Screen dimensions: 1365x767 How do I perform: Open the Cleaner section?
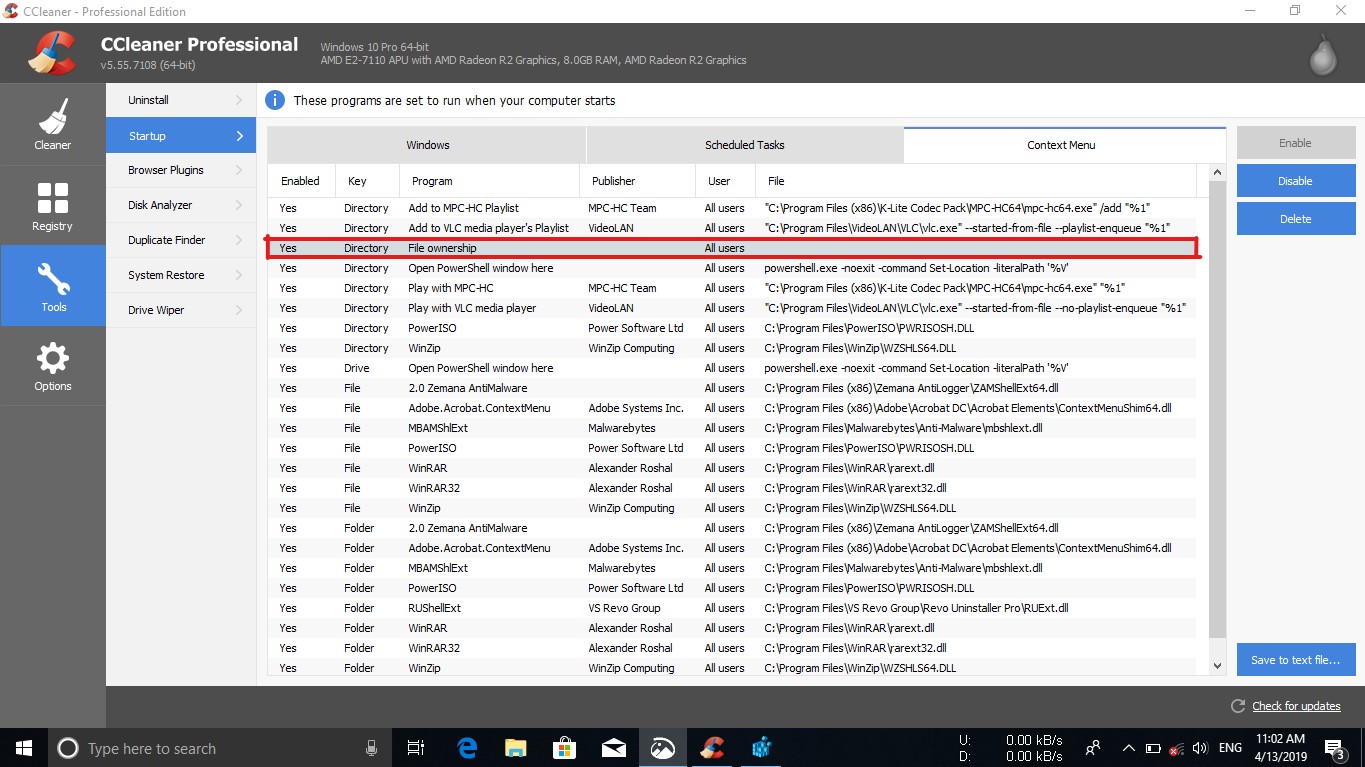[52, 125]
